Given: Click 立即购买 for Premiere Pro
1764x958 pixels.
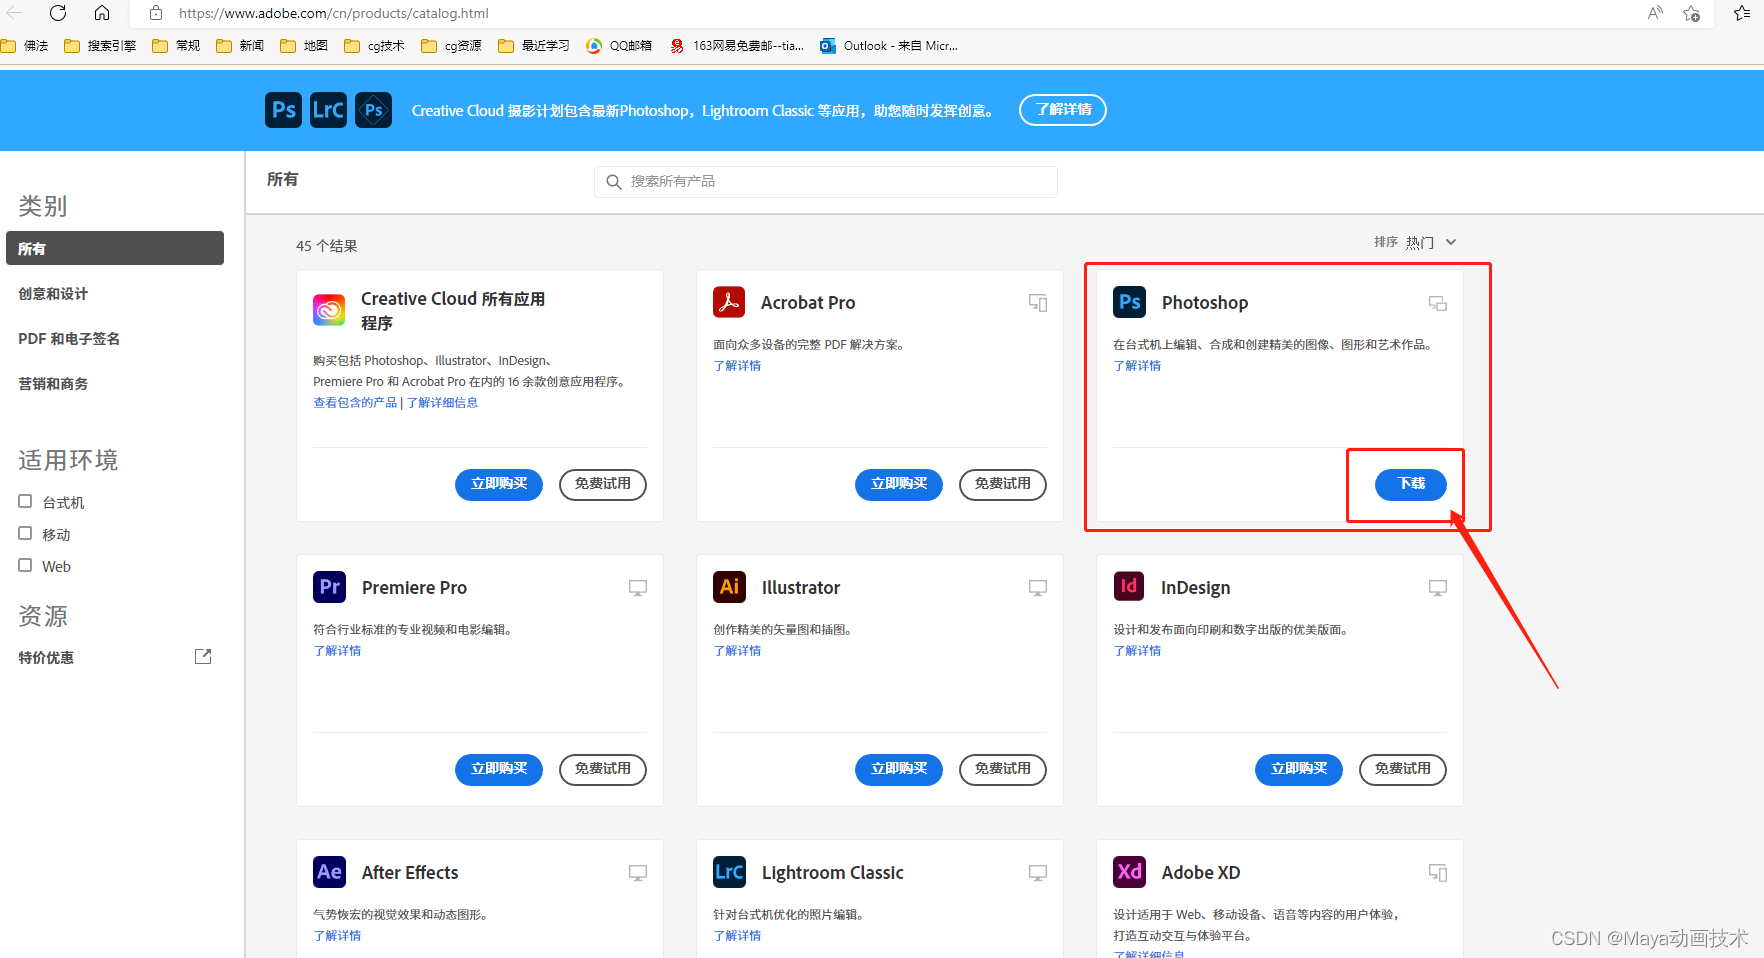Looking at the screenshot, I should click(499, 769).
